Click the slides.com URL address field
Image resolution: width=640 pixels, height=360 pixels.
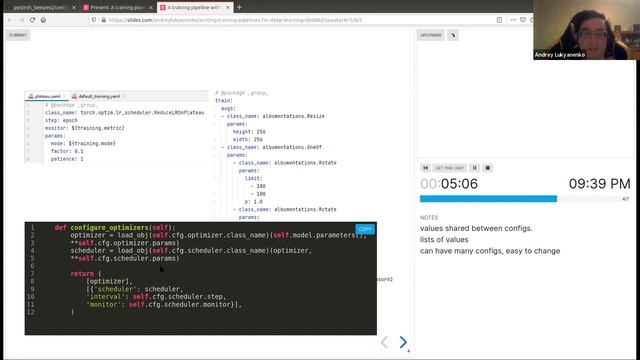pos(236,20)
